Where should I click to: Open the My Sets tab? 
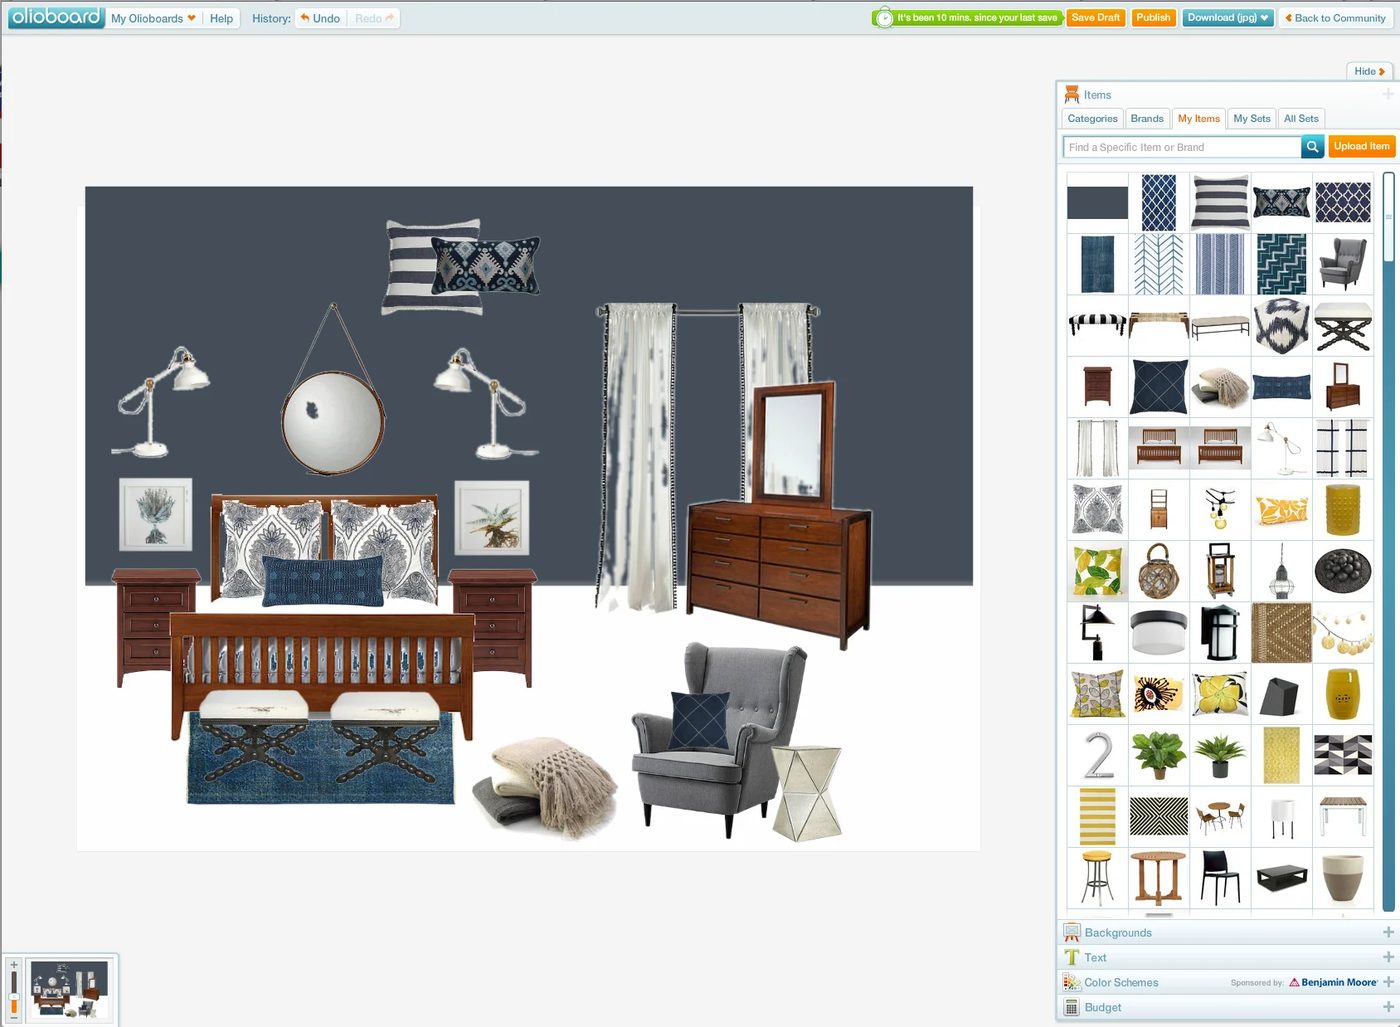1252,118
